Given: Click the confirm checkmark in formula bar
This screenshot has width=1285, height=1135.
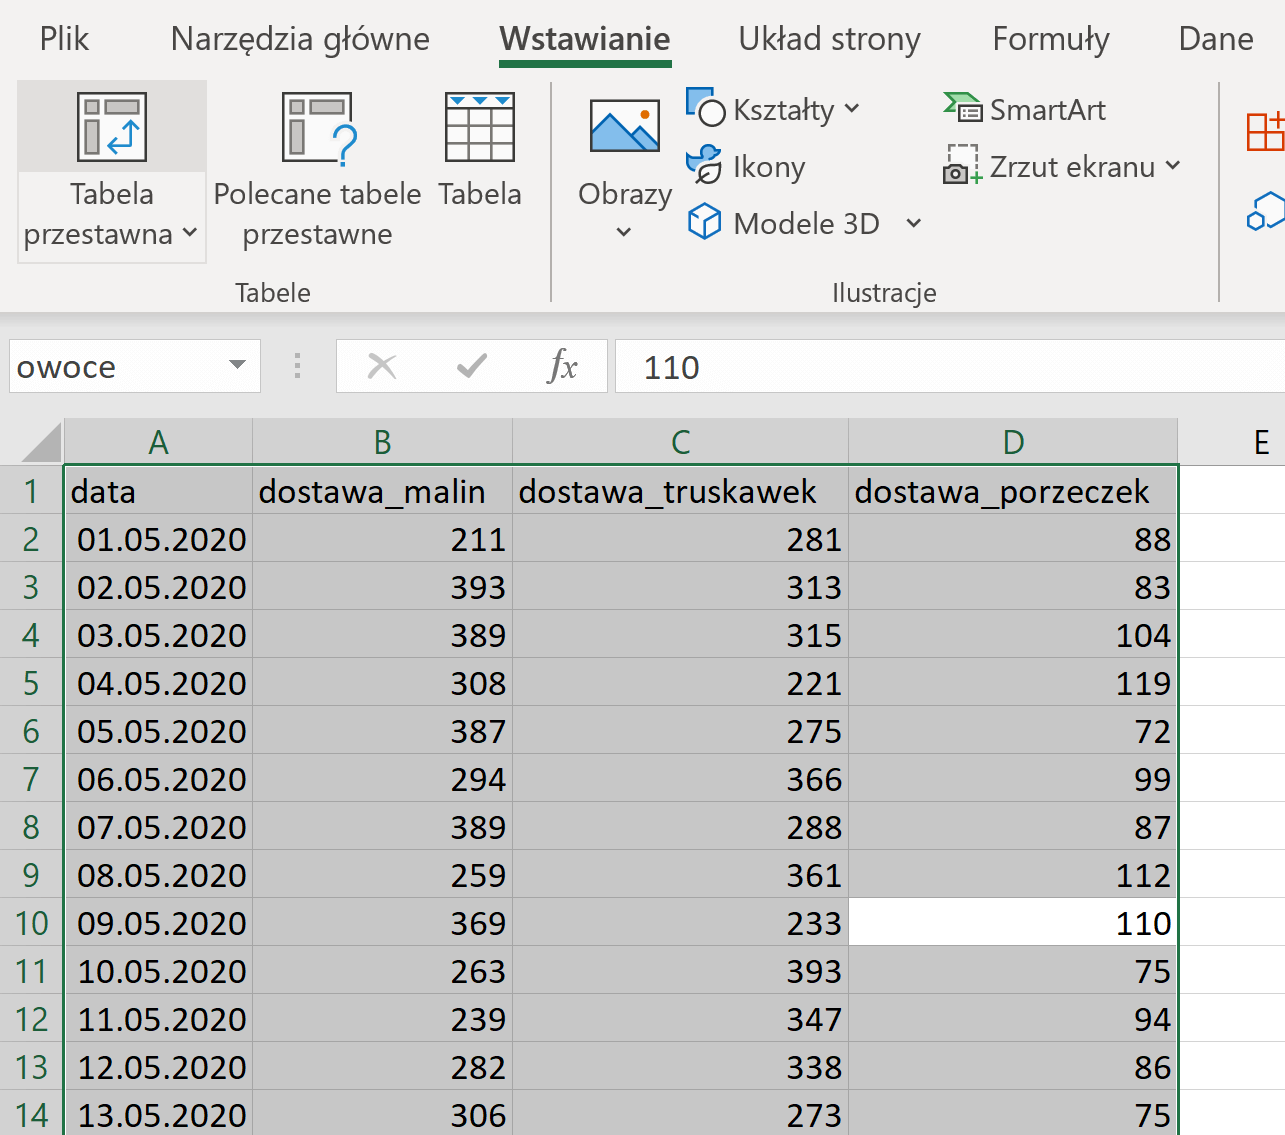Looking at the screenshot, I should point(471,366).
